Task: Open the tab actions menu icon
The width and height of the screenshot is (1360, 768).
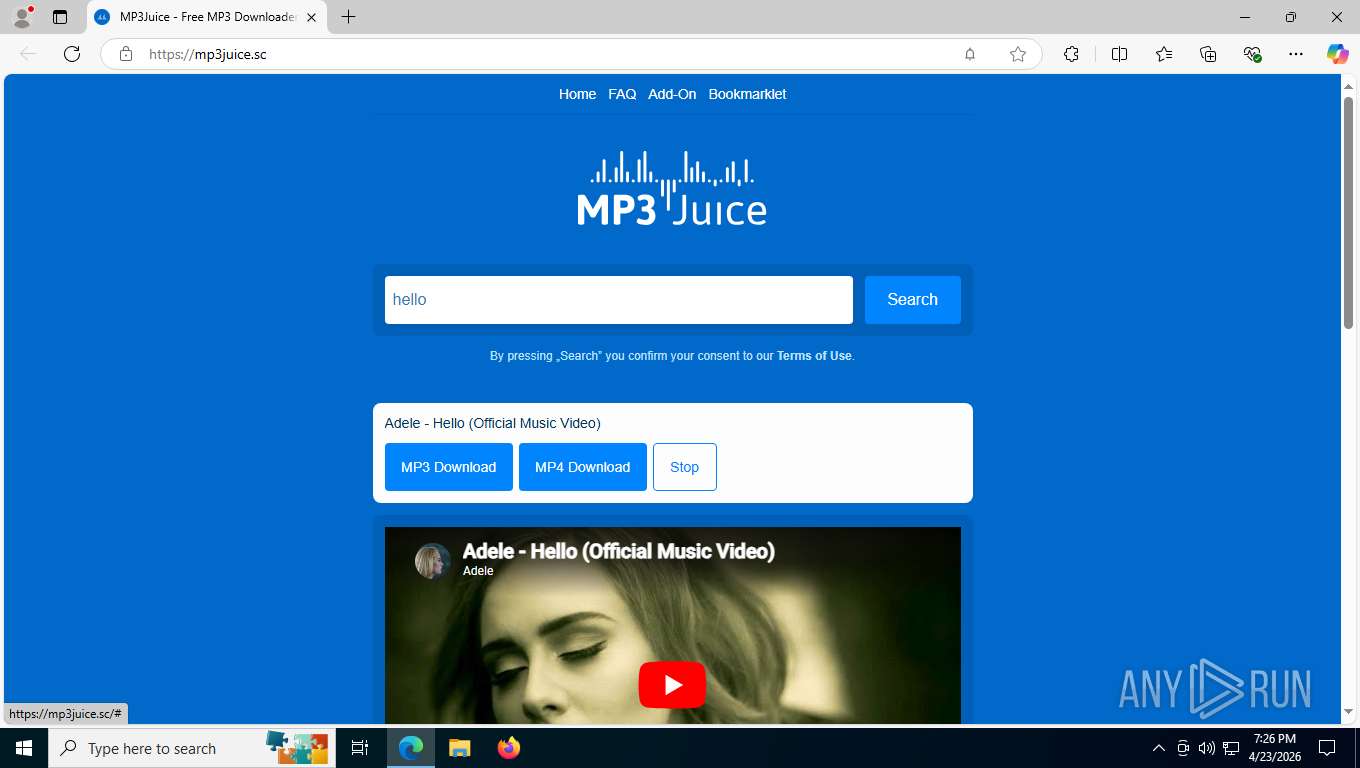Action: (60, 17)
